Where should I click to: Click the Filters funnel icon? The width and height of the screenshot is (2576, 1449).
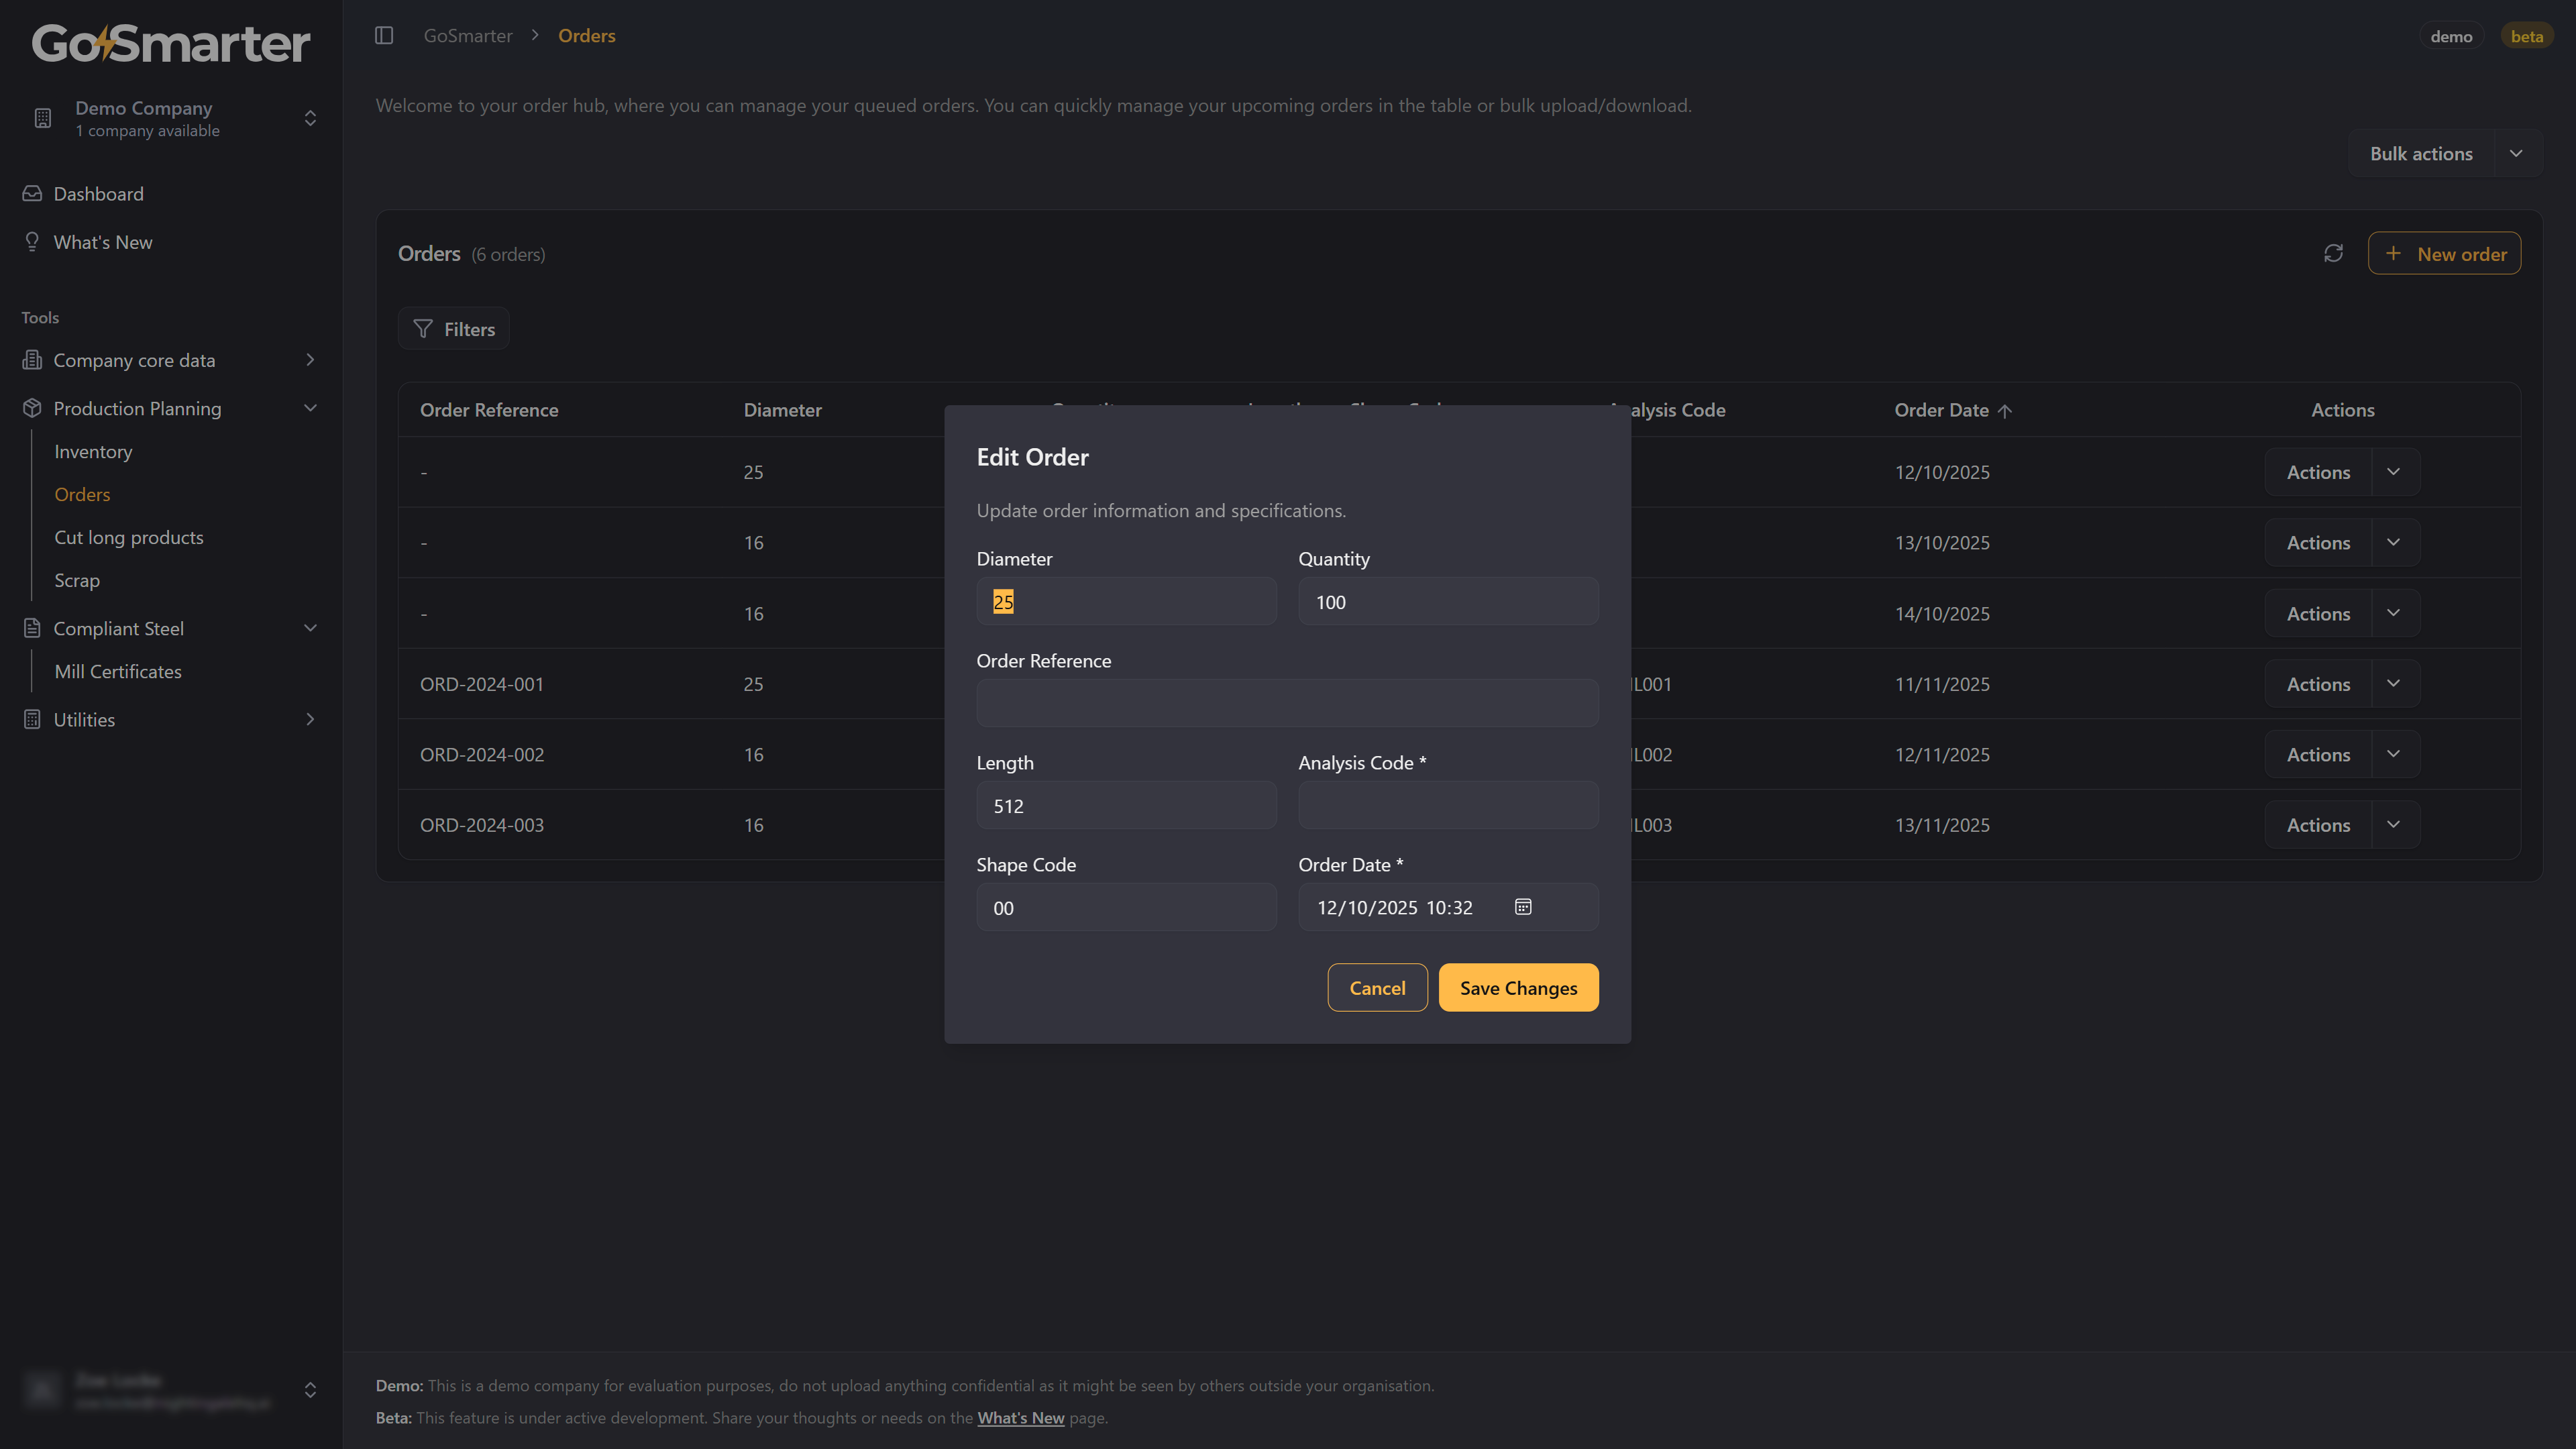coord(423,329)
